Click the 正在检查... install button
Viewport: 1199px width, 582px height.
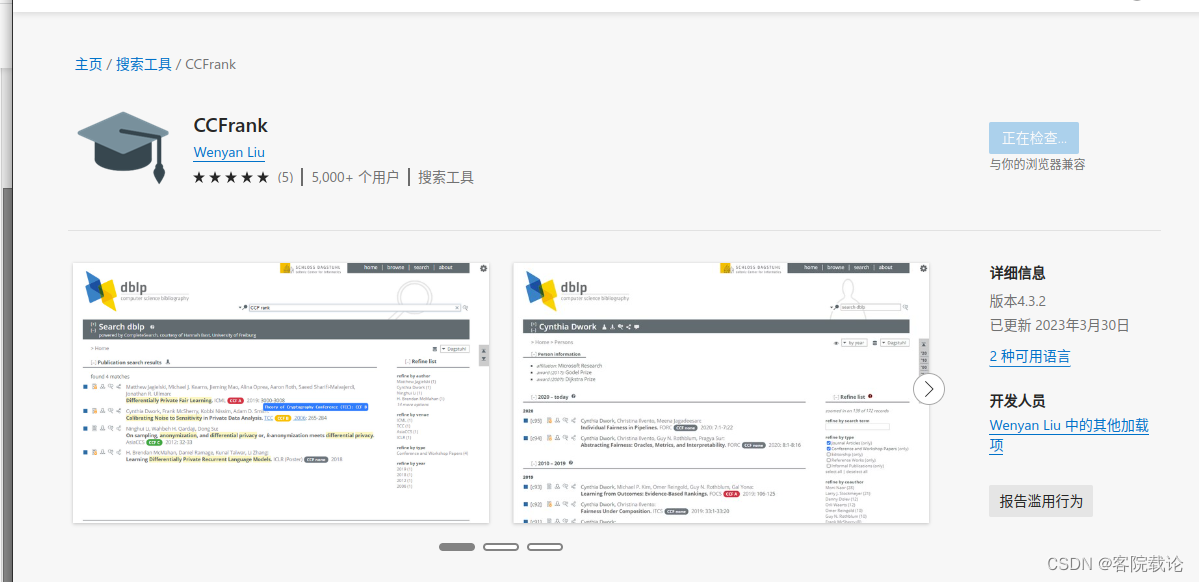[x=1034, y=138]
